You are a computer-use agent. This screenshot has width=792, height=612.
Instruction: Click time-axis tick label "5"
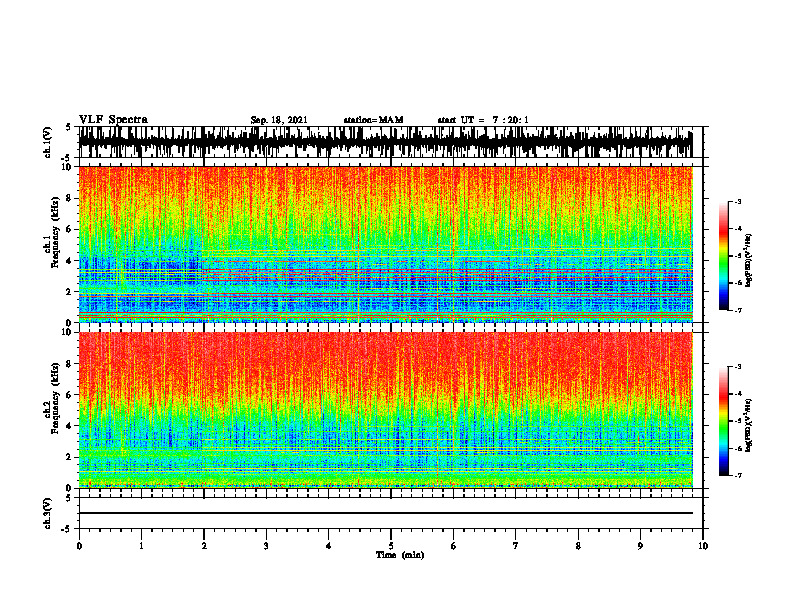[391, 546]
